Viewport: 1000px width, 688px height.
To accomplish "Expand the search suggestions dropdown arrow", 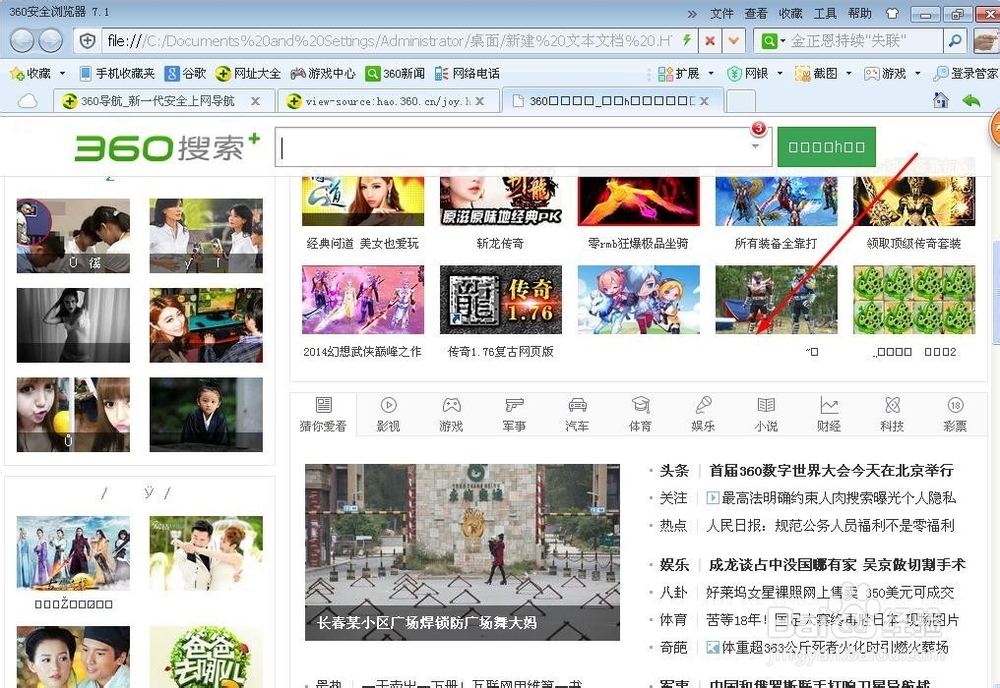I will click(755, 147).
